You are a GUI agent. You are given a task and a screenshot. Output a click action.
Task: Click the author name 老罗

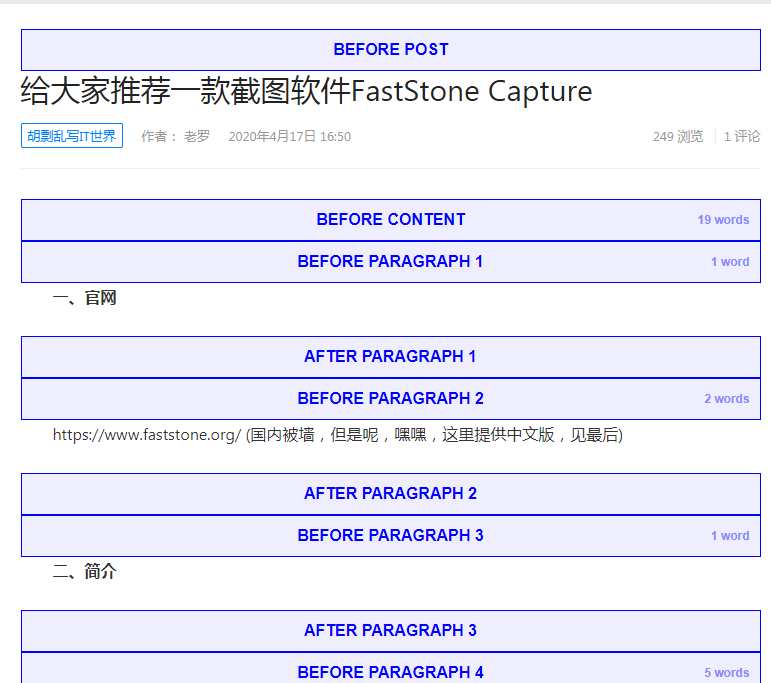[197, 136]
